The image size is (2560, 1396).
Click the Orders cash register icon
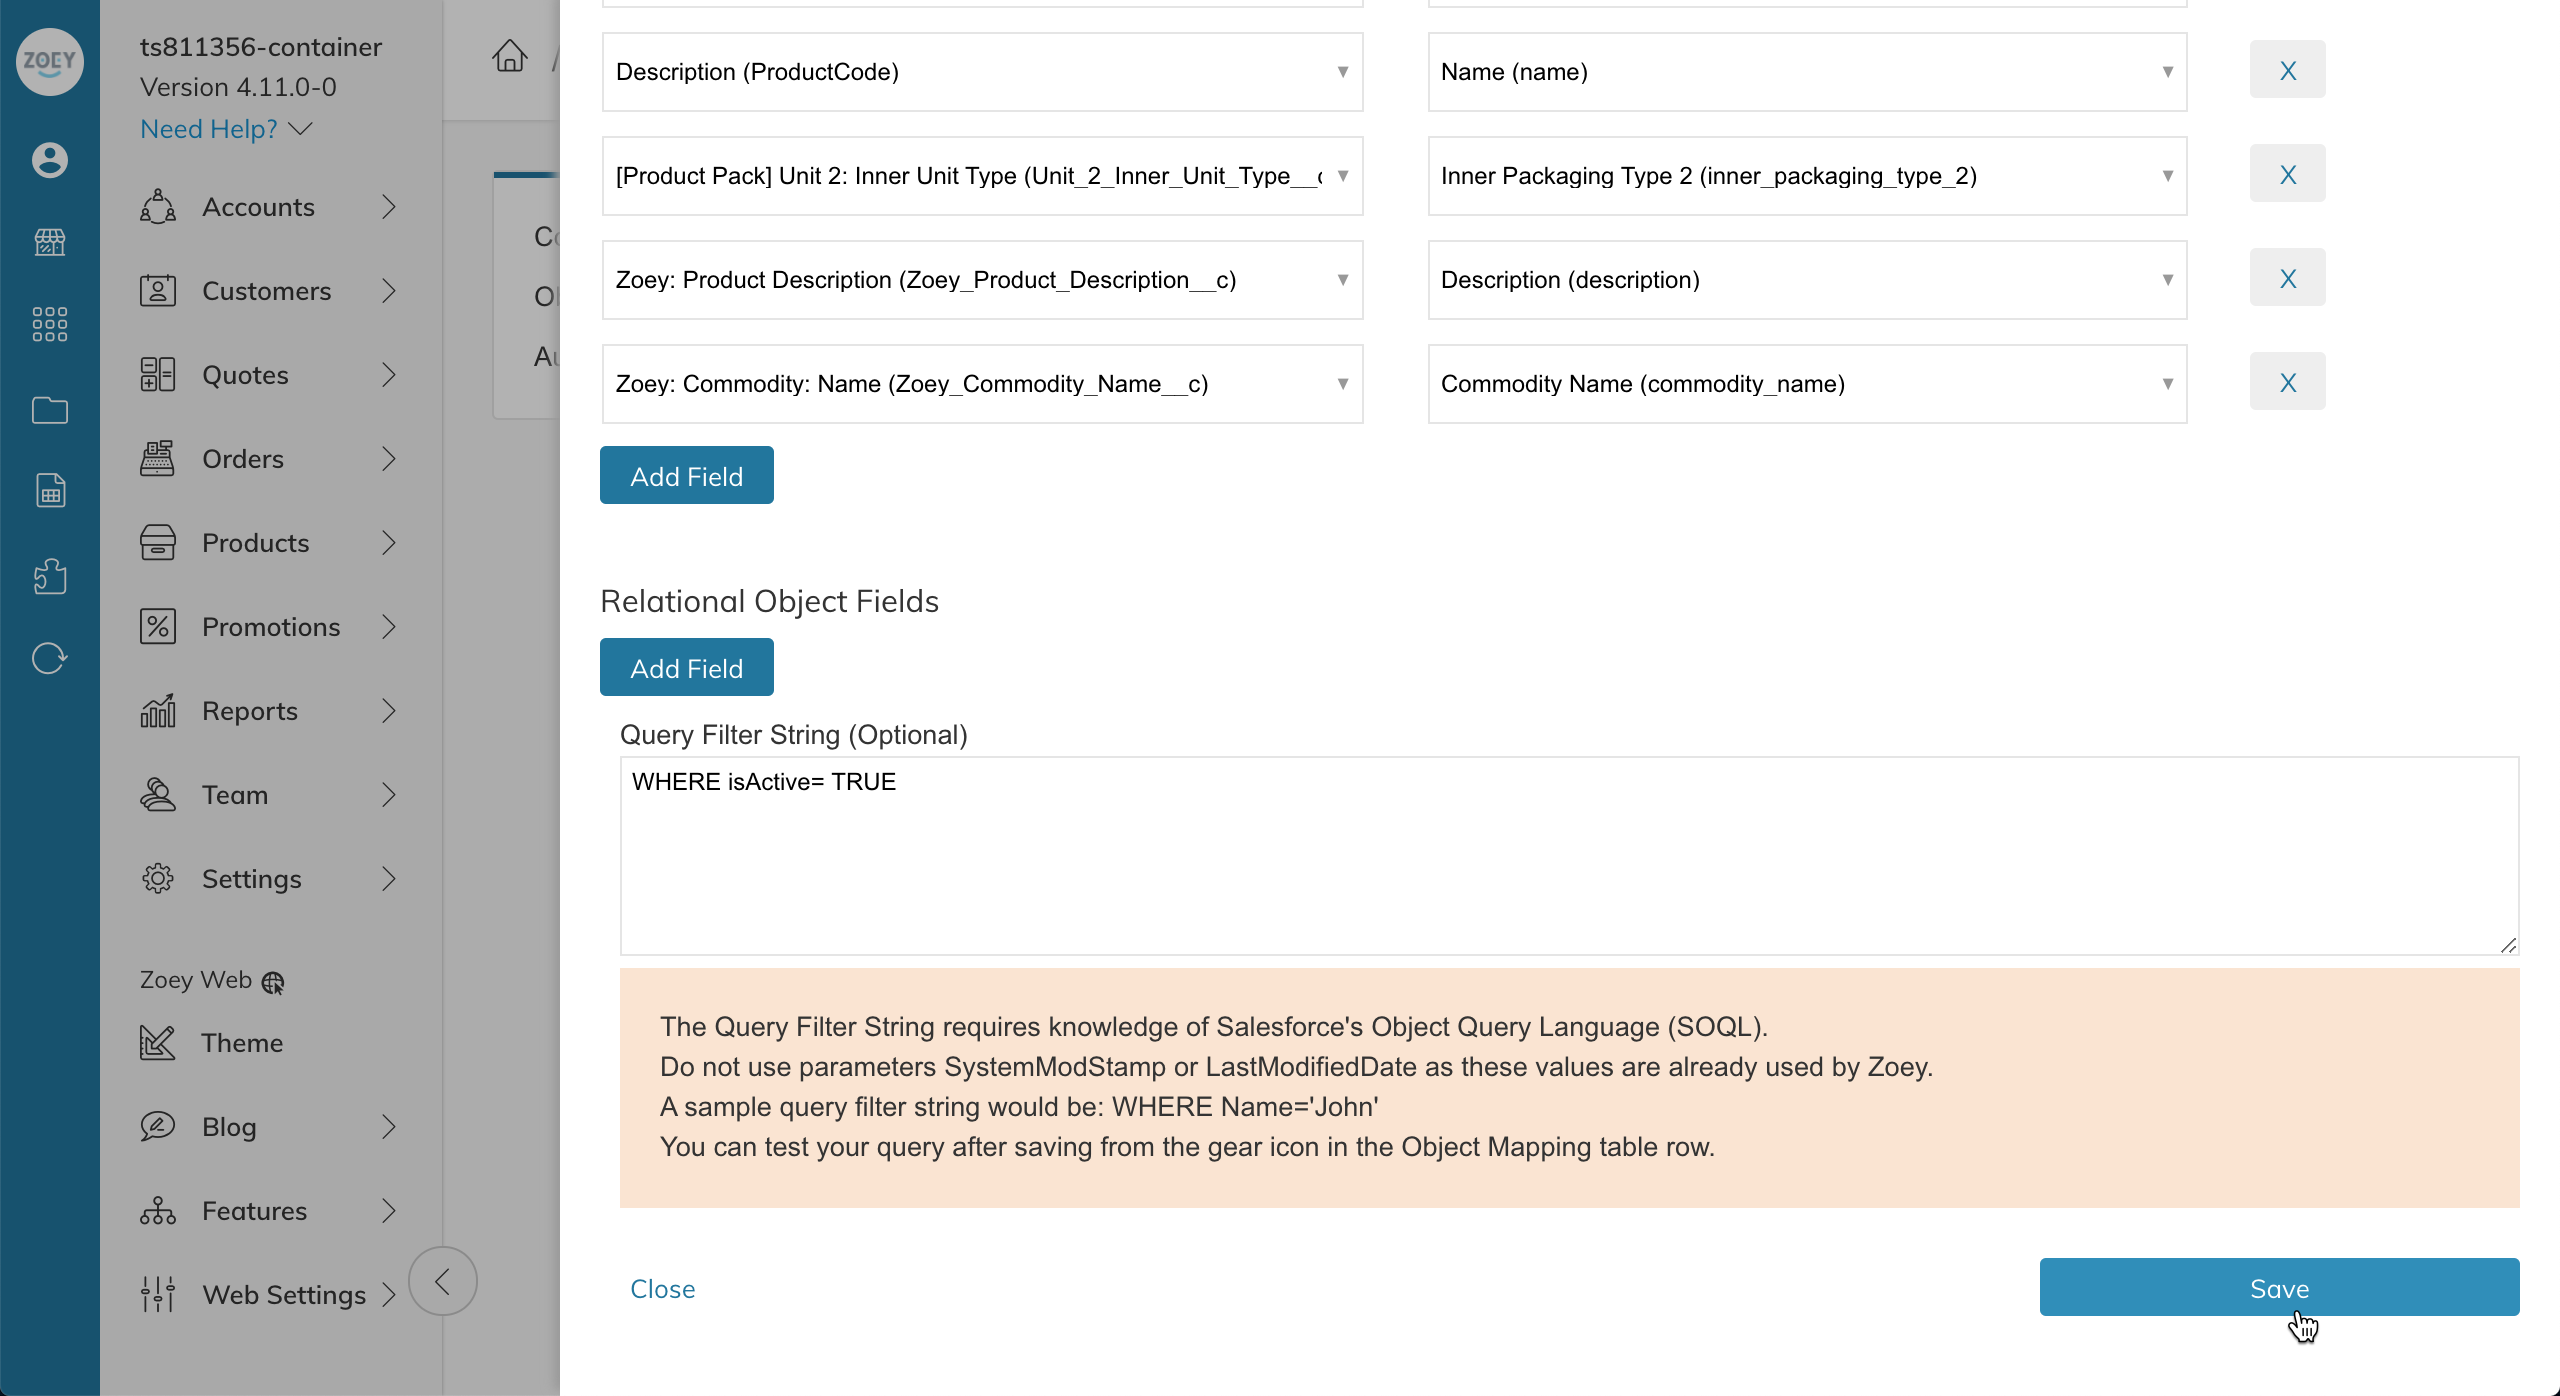[x=157, y=459]
